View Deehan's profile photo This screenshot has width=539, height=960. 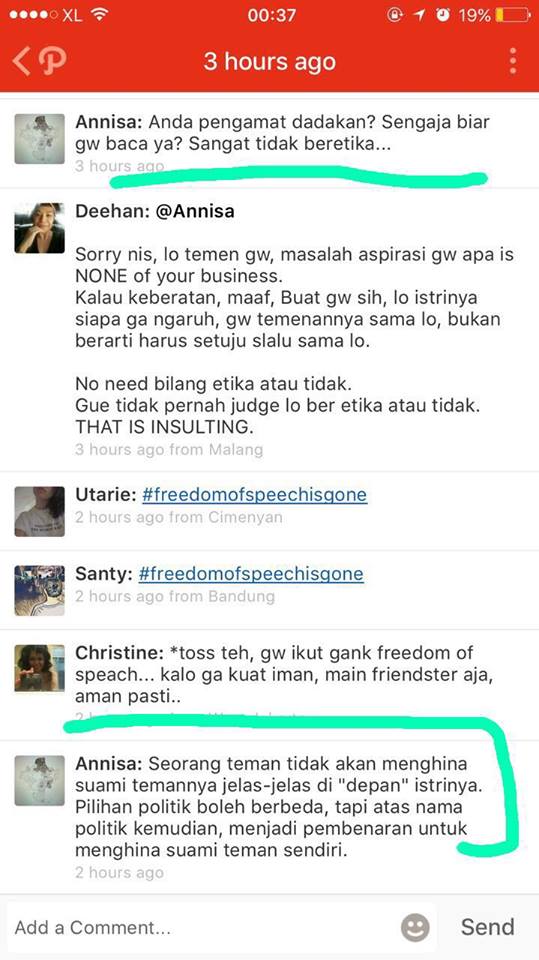39,228
